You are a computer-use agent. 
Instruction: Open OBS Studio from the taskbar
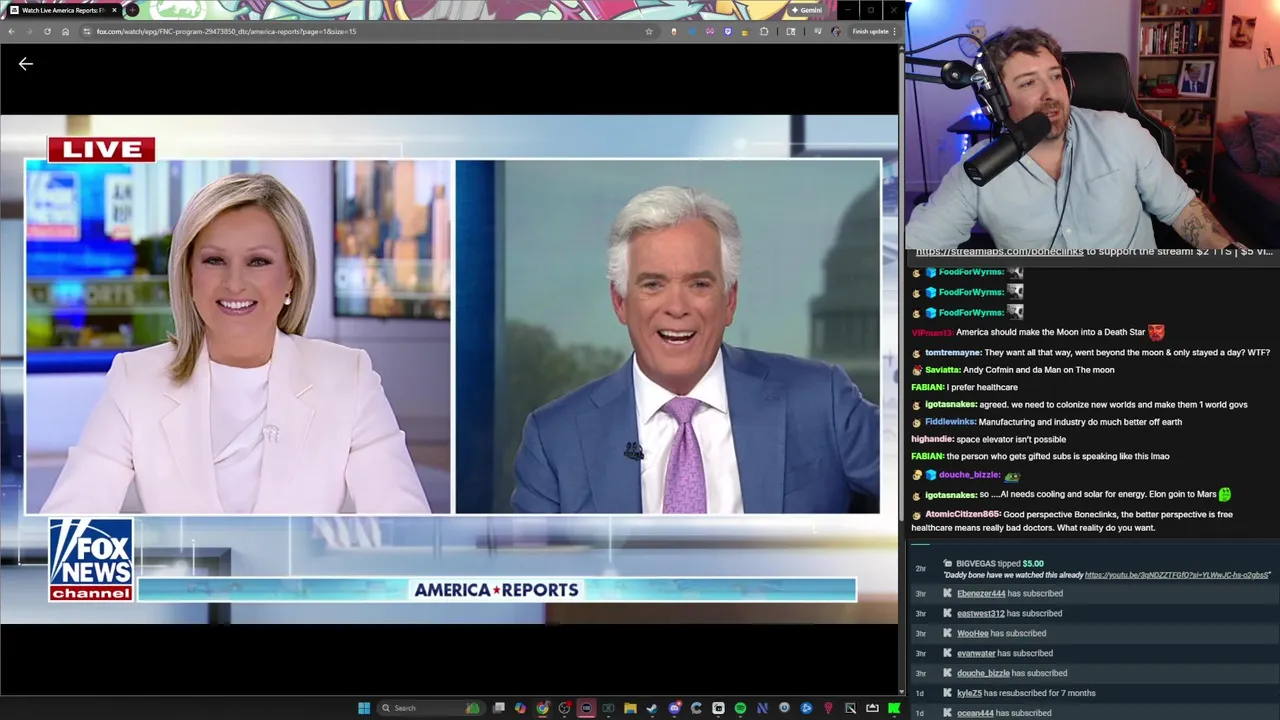(x=565, y=708)
